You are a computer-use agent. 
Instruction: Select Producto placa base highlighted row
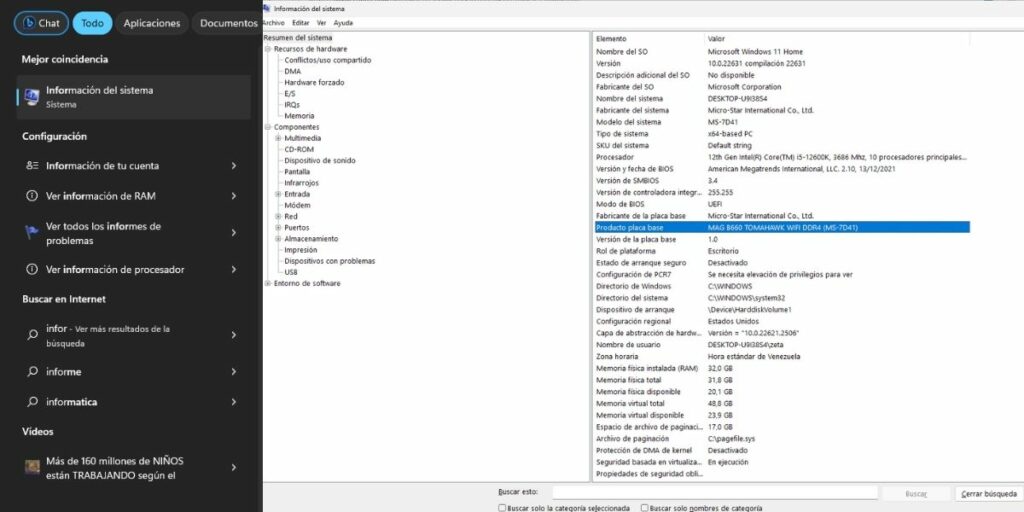(782, 228)
